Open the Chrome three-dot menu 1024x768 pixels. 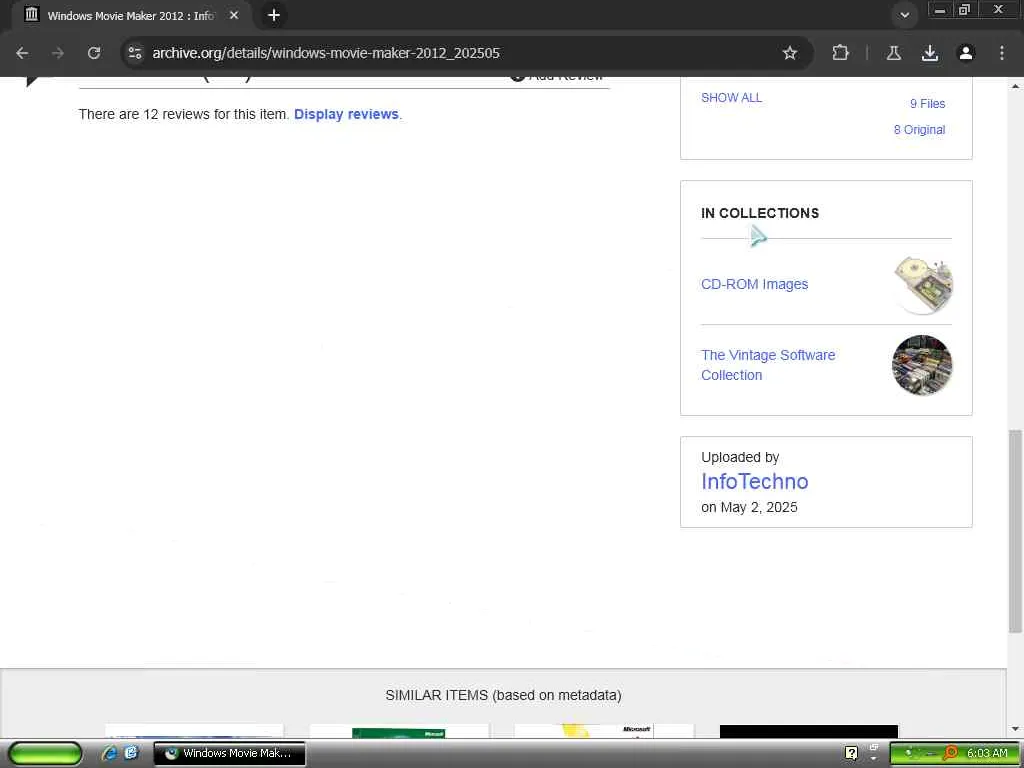coord(1002,53)
